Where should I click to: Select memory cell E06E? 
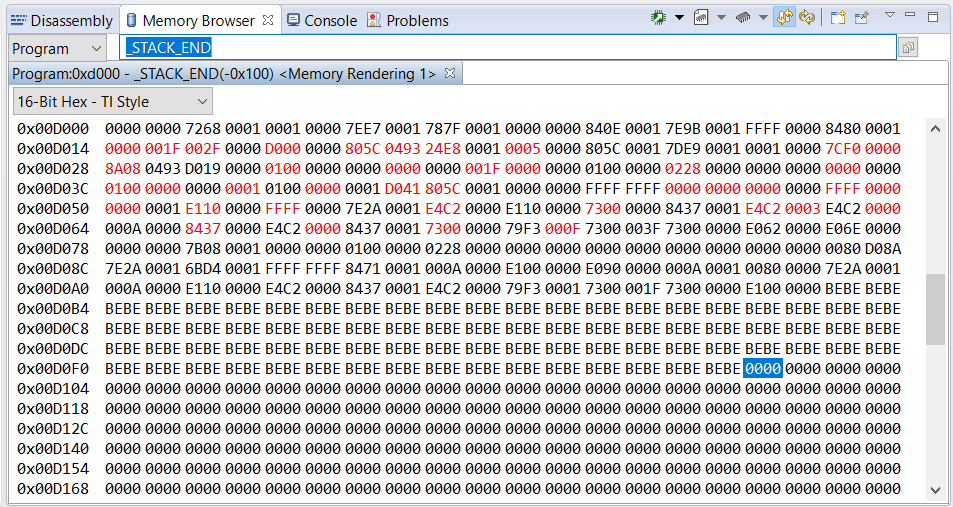pyautogui.click(x=843, y=229)
